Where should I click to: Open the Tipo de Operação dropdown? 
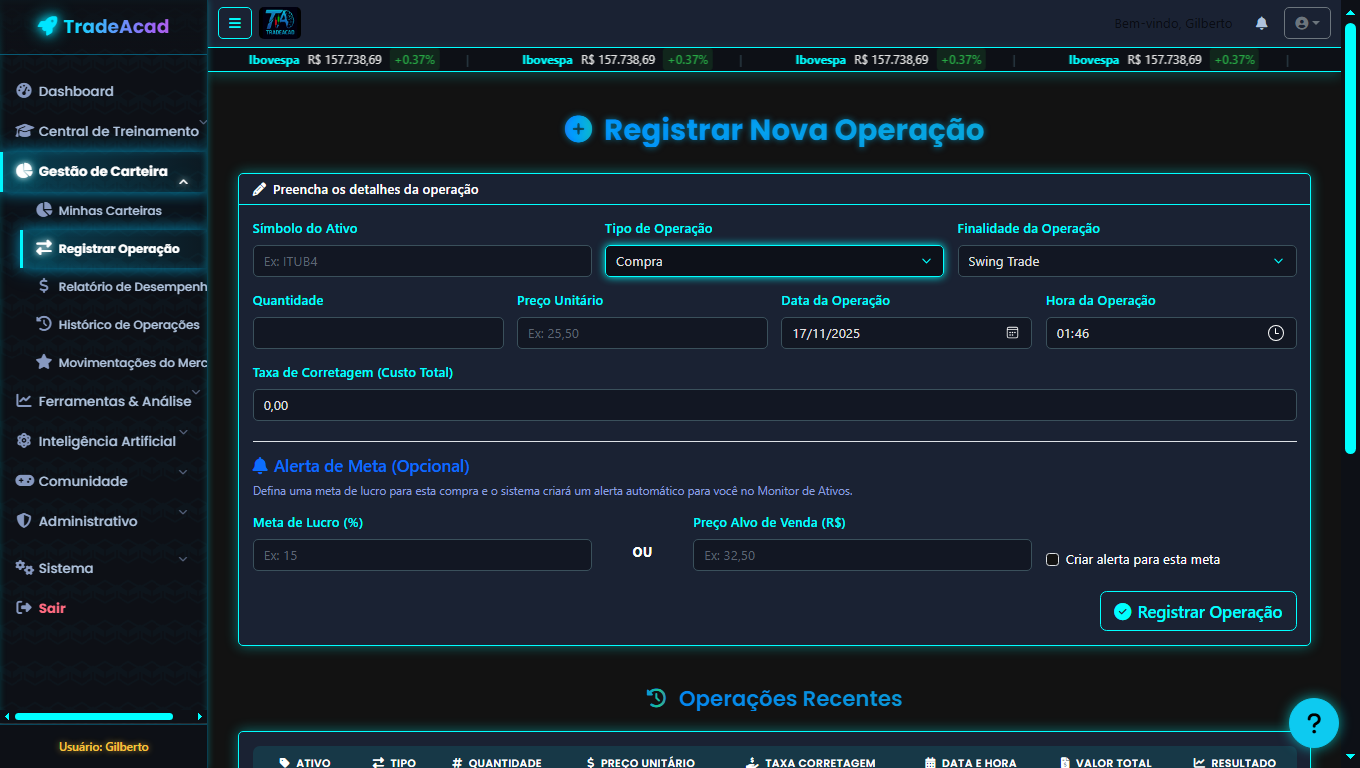click(x=773, y=260)
